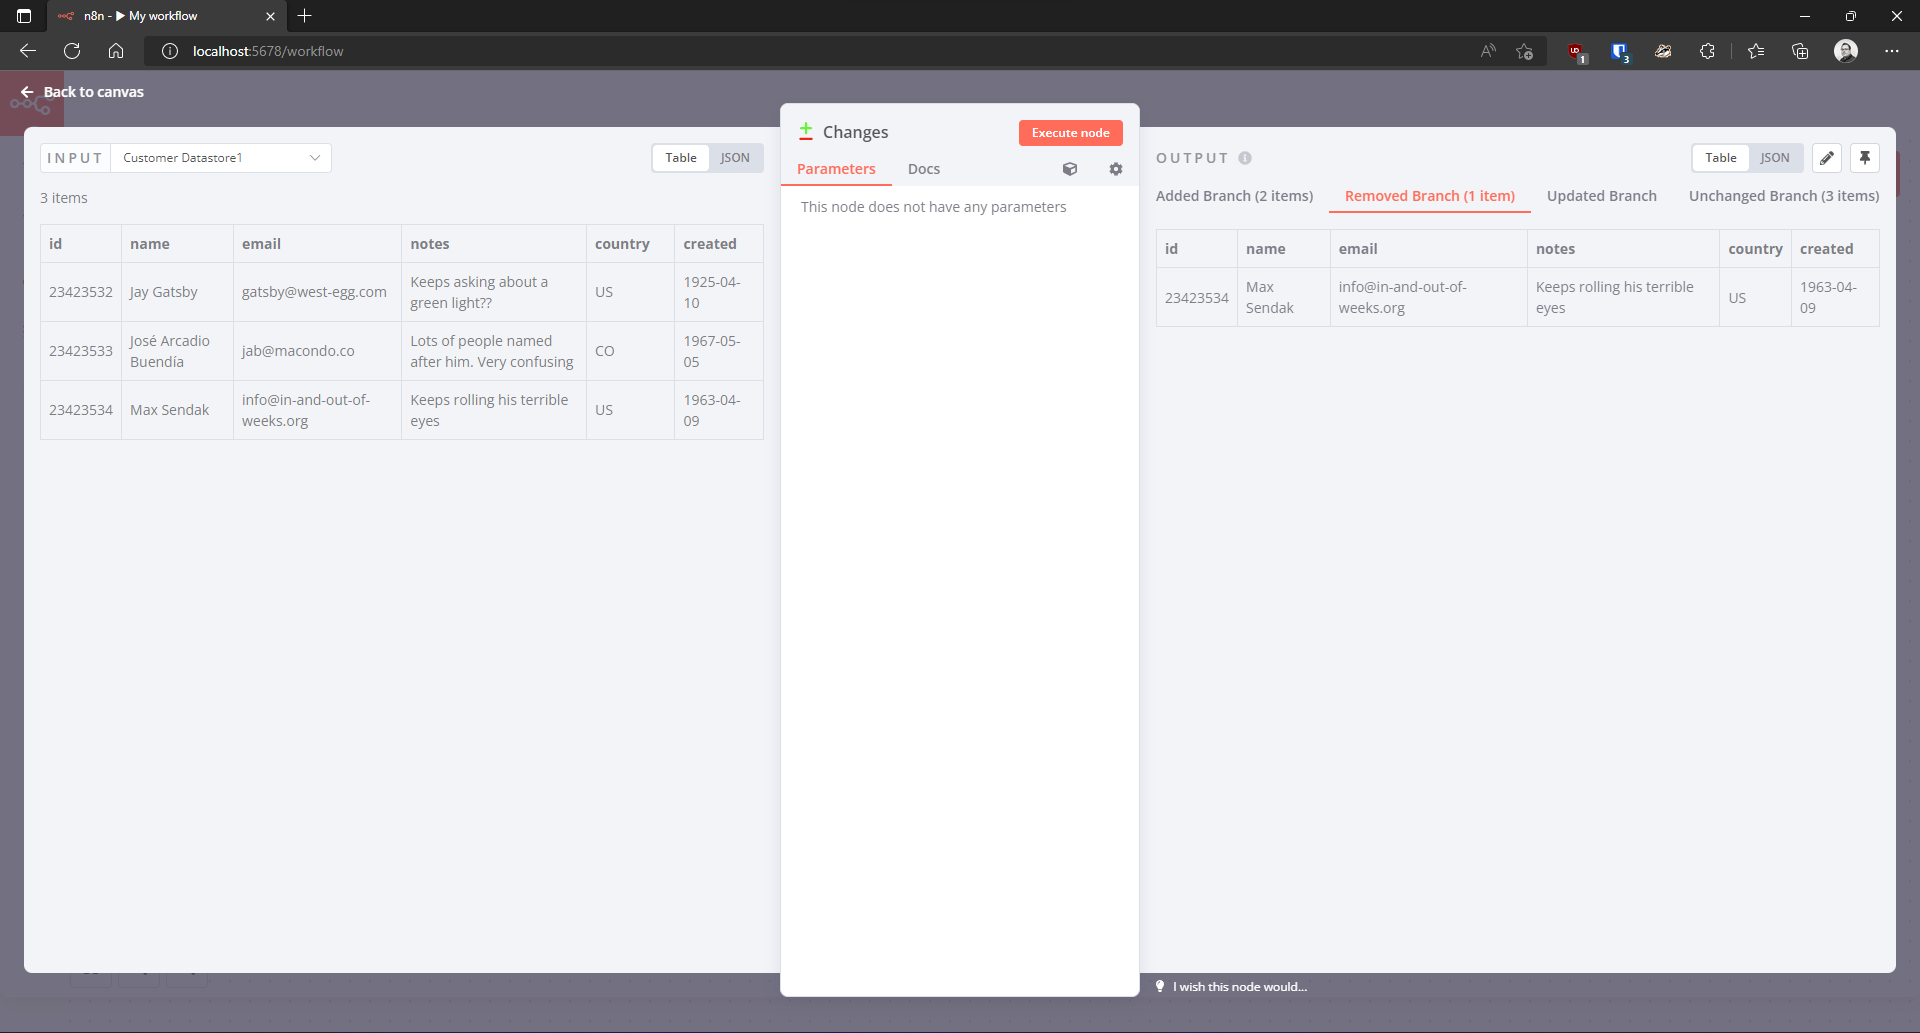Switch output view to JSON
Image resolution: width=1920 pixels, height=1033 pixels.
click(1776, 157)
